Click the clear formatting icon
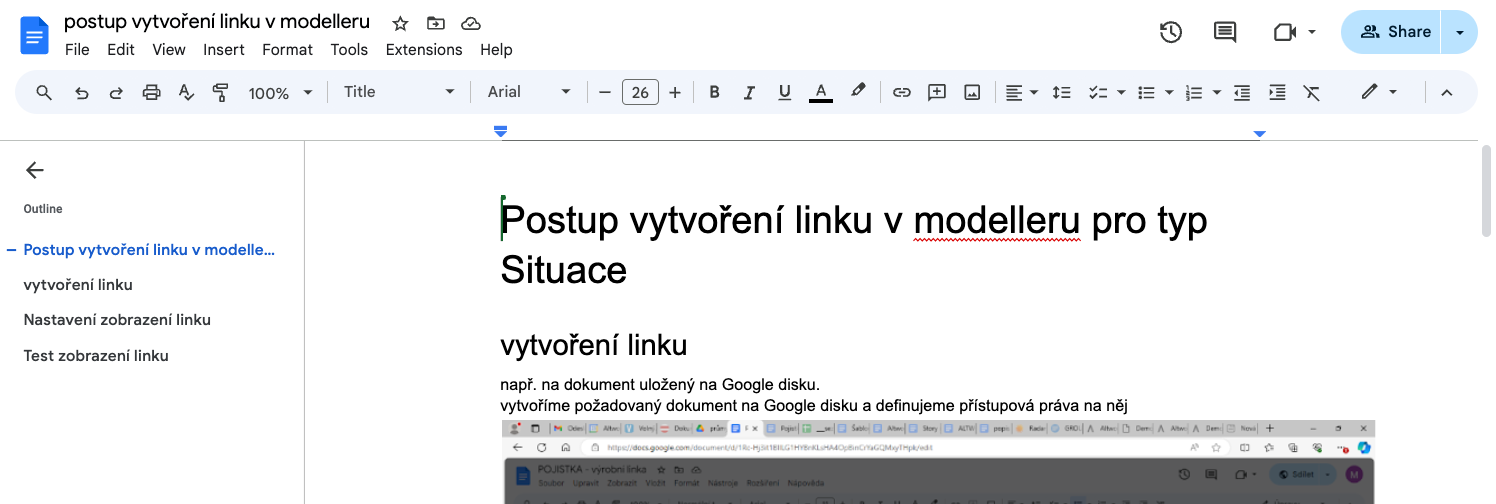The width and height of the screenshot is (1496, 504). click(1311, 93)
